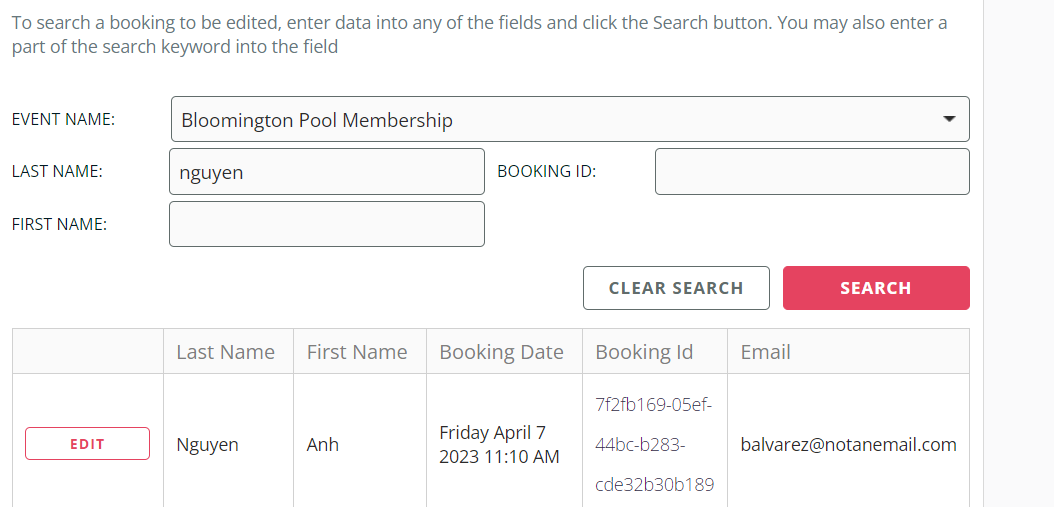This screenshot has width=1054, height=507.
Task: Edit the Nguyen Anh booking
Action: click(87, 444)
